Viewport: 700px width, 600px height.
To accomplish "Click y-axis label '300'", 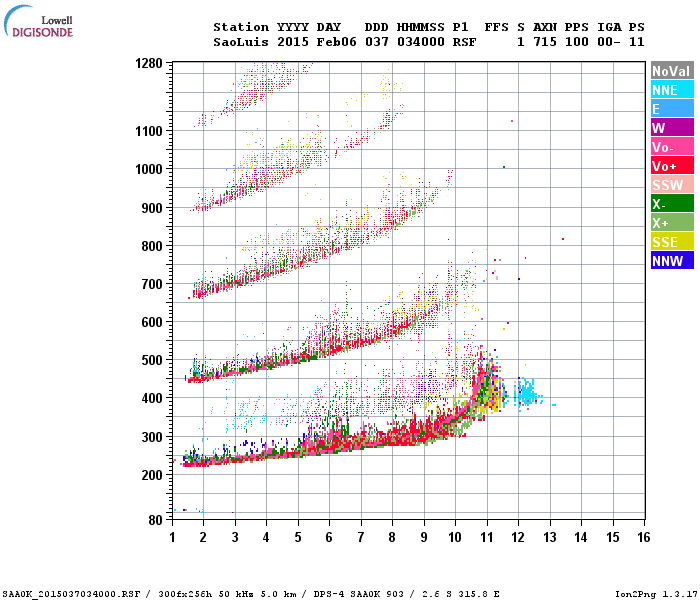I will pyautogui.click(x=152, y=437).
